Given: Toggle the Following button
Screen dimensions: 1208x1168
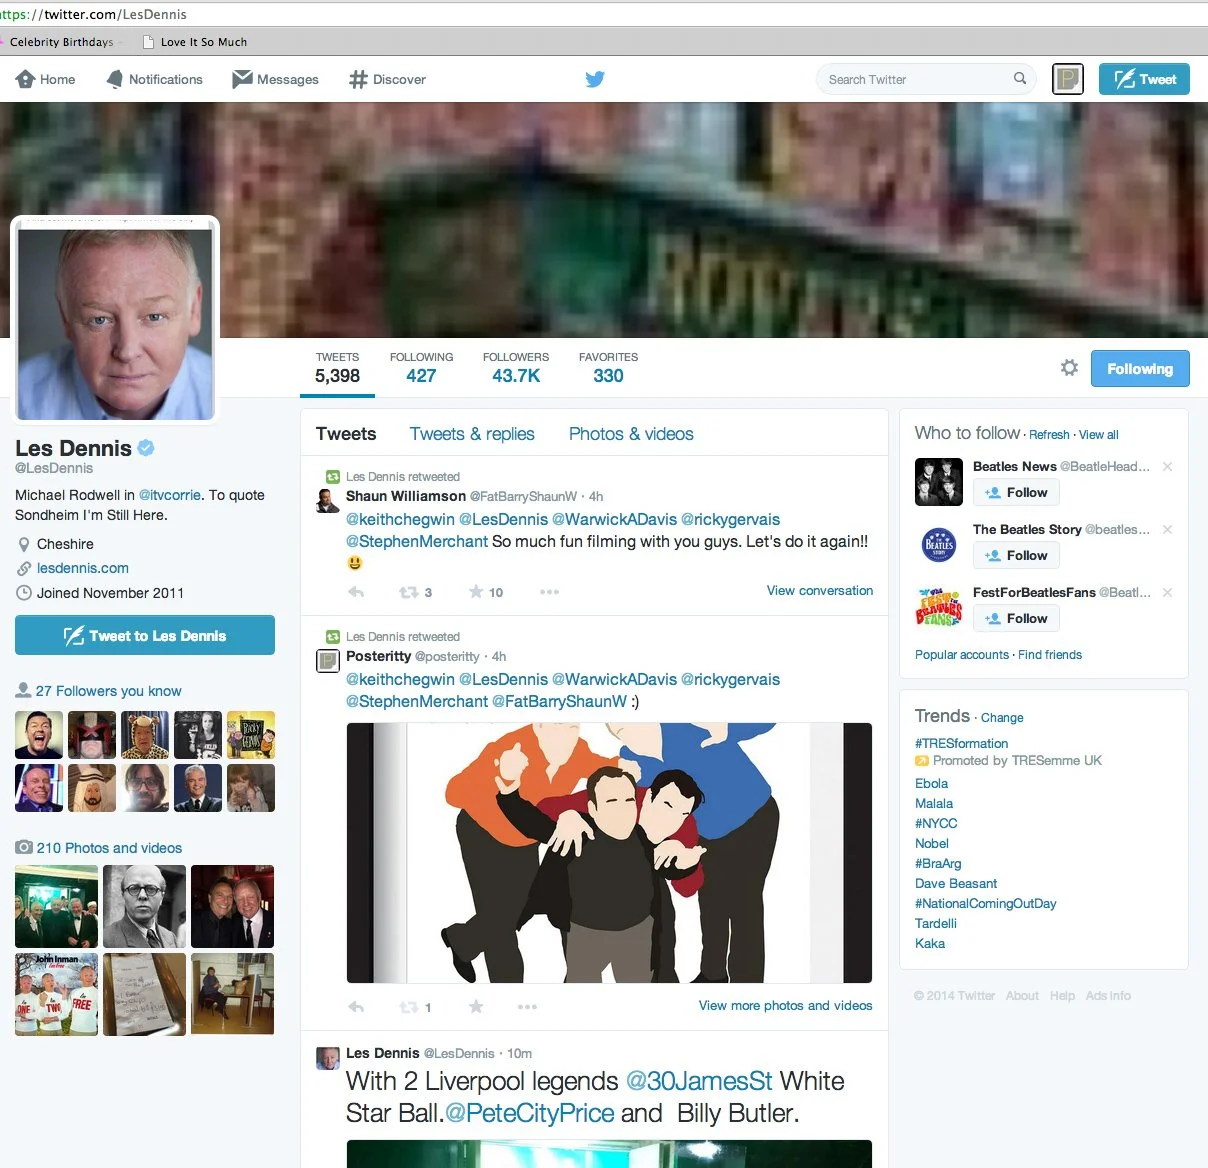Looking at the screenshot, I should [1139, 368].
